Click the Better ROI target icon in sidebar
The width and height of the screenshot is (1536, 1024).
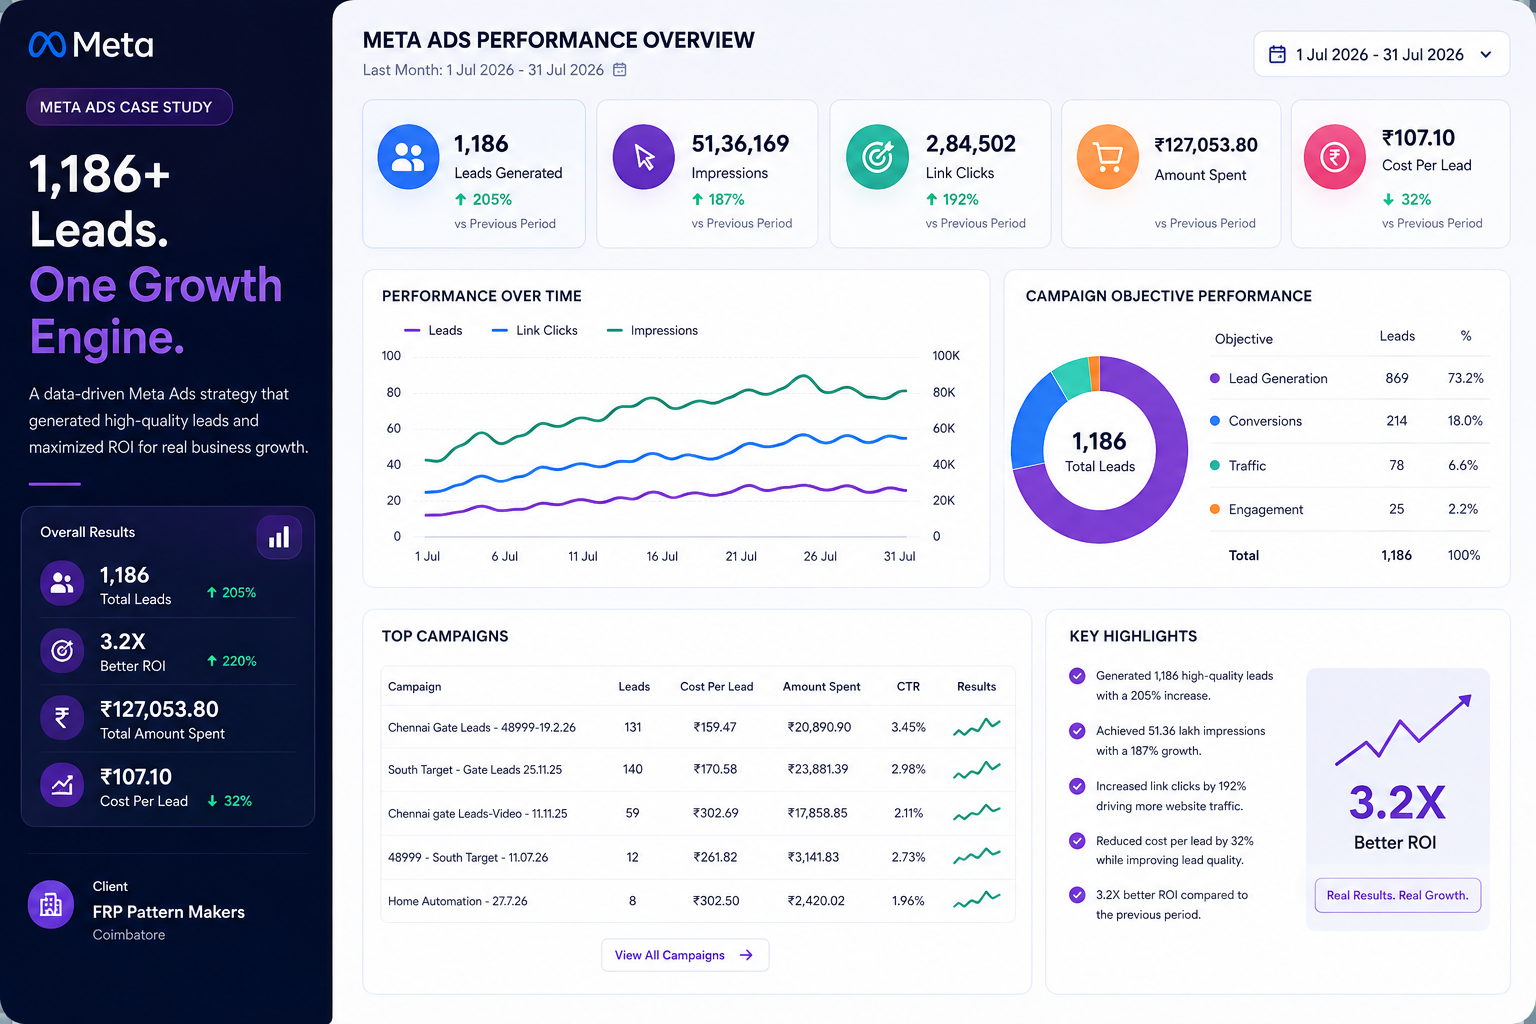(62, 651)
